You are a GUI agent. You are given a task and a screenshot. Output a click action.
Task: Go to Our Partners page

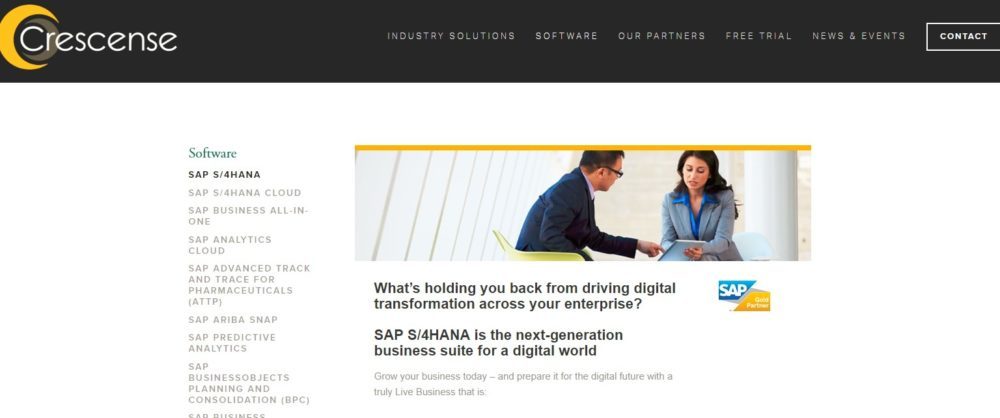661,36
